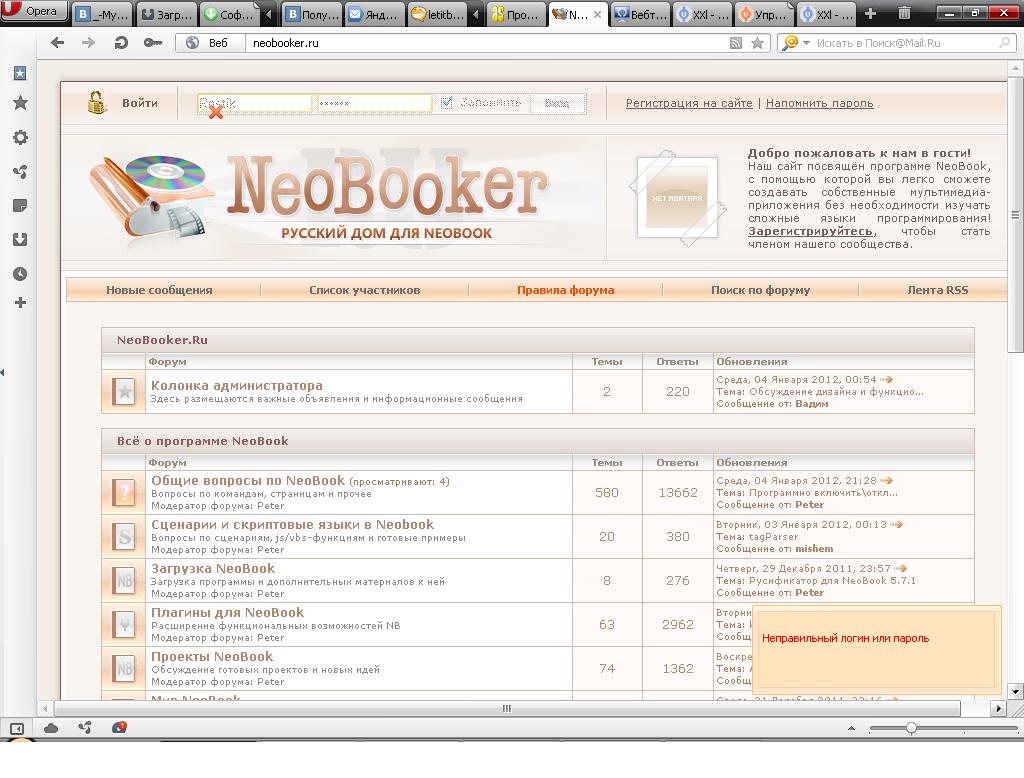Open Напомнить пароль link
The height and width of the screenshot is (778, 1024).
click(x=820, y=103)
